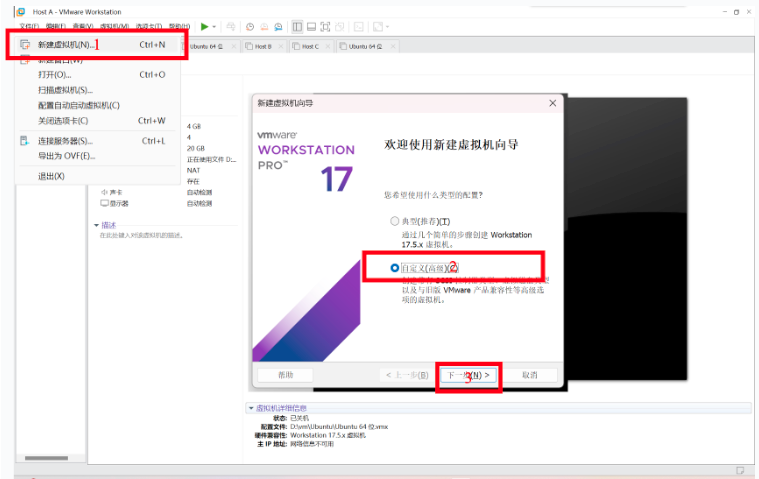Revert to snapshot toolbar icon
This screenshot has height=479, width=759.
264,27
